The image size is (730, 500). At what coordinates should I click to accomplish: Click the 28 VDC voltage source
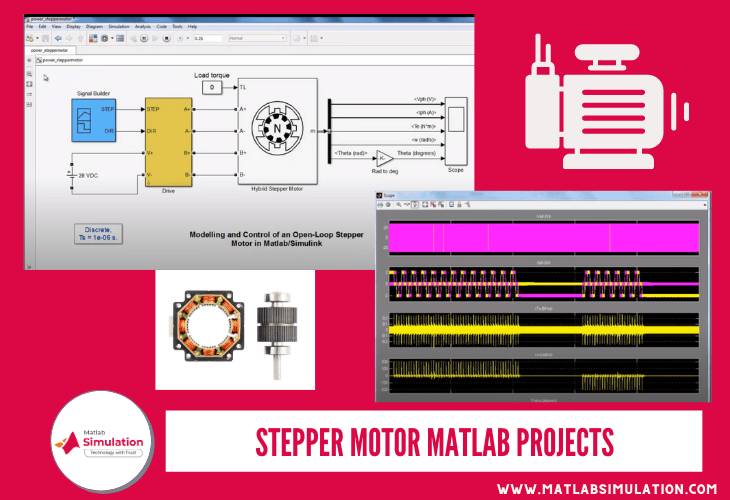point(72,176)
